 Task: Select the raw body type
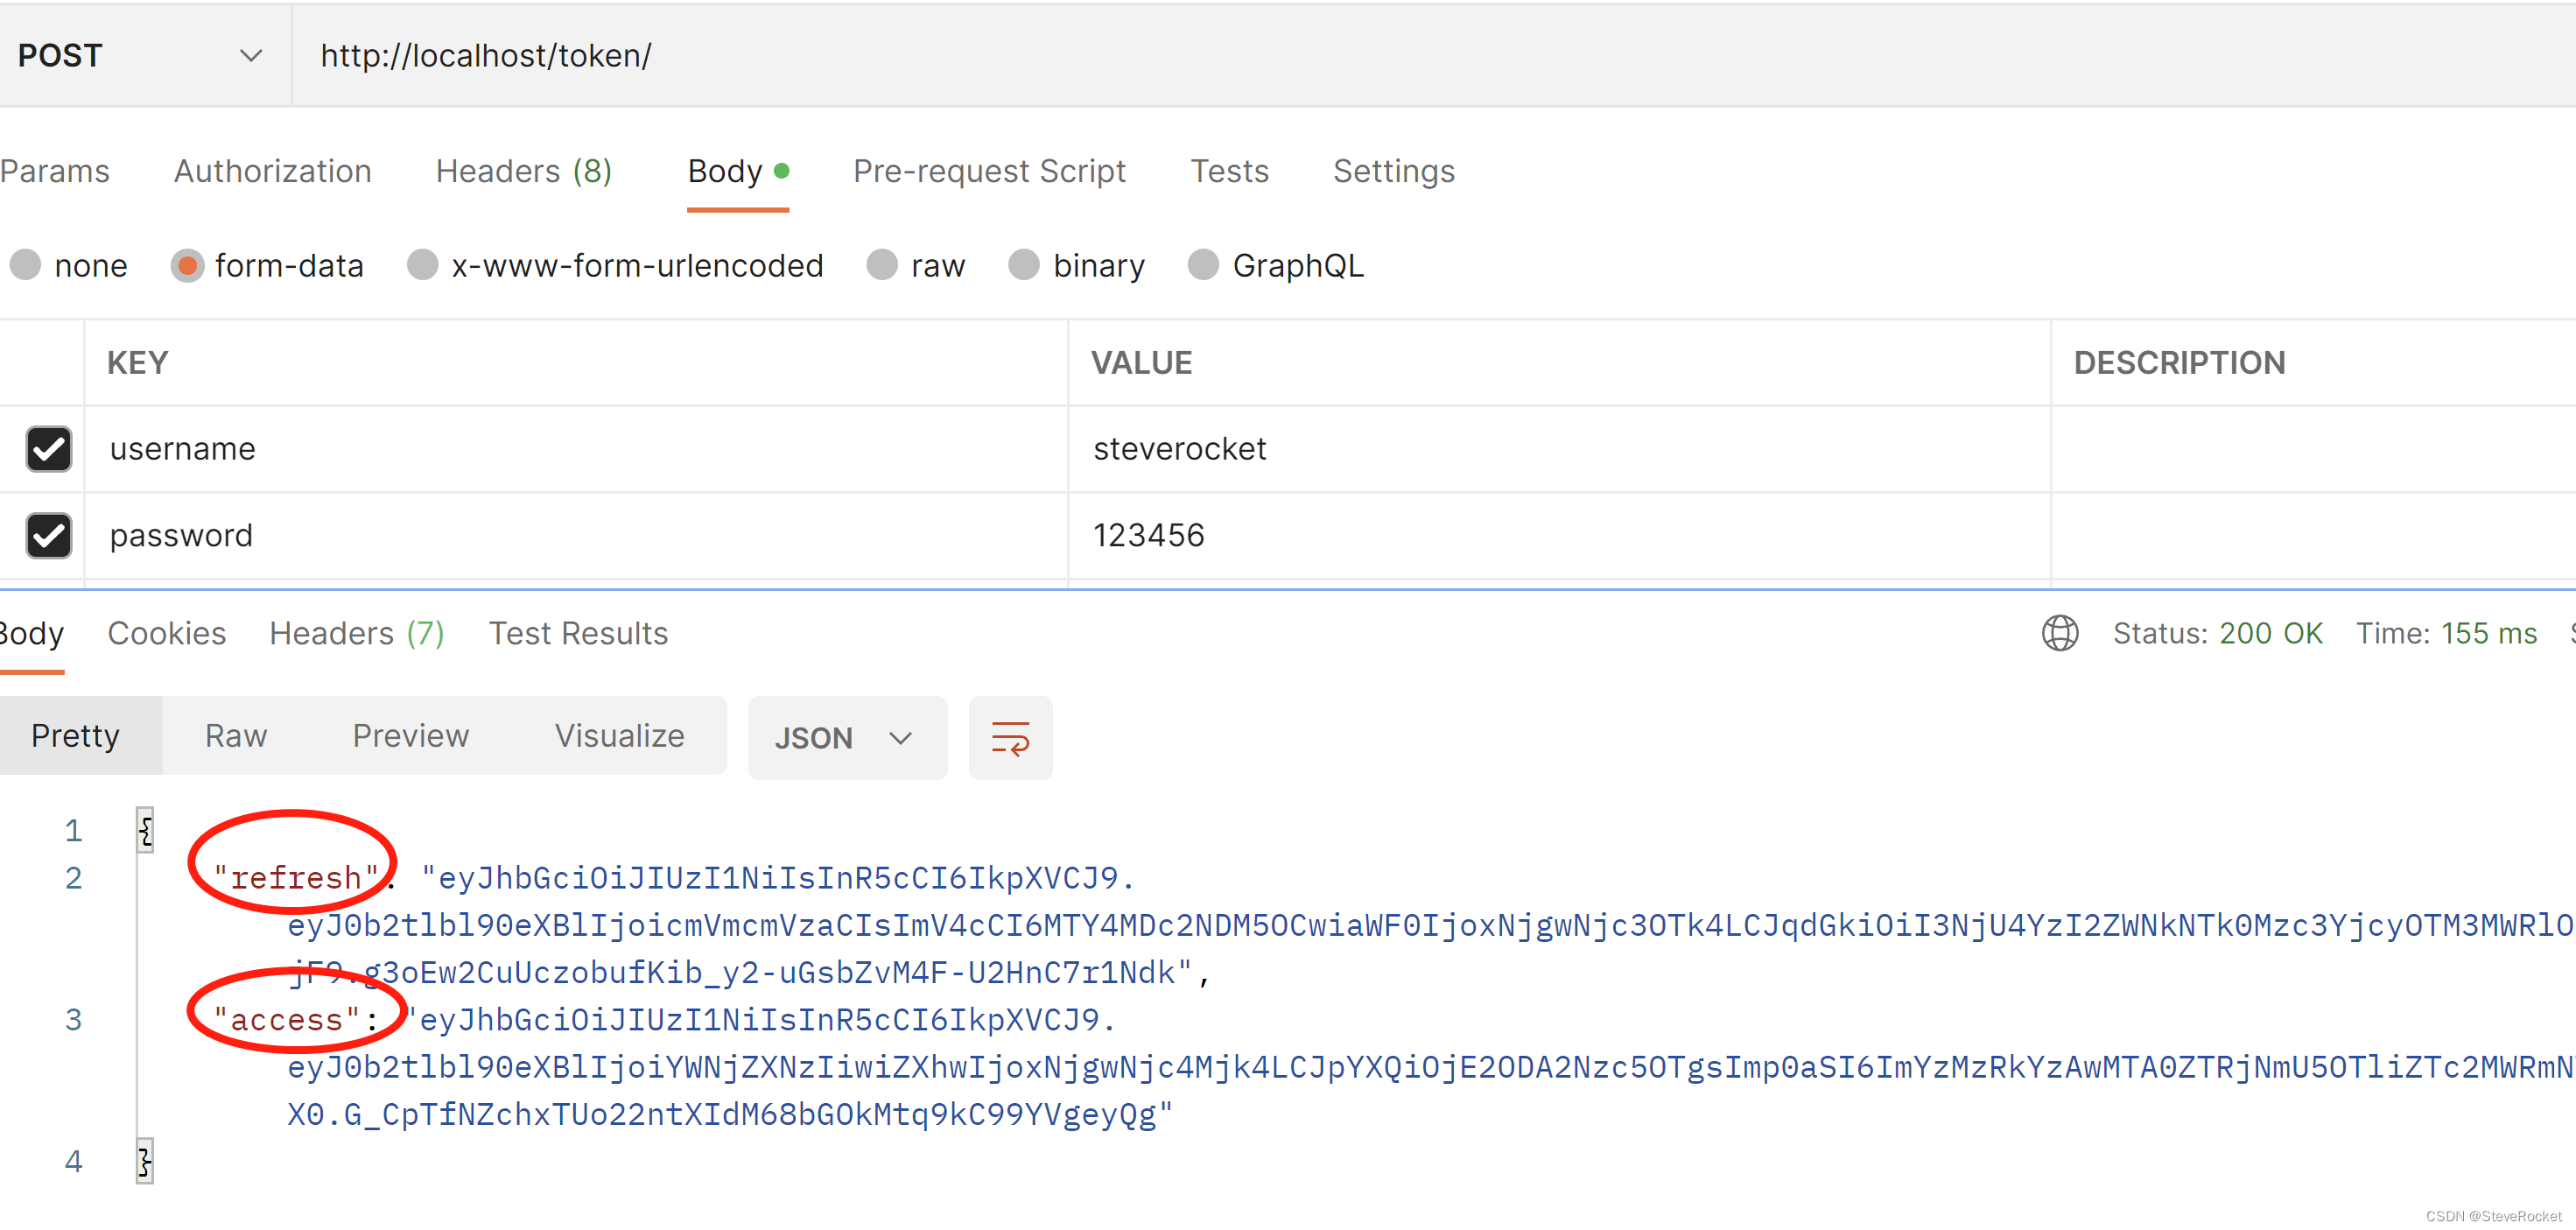[x=882, y=264]
